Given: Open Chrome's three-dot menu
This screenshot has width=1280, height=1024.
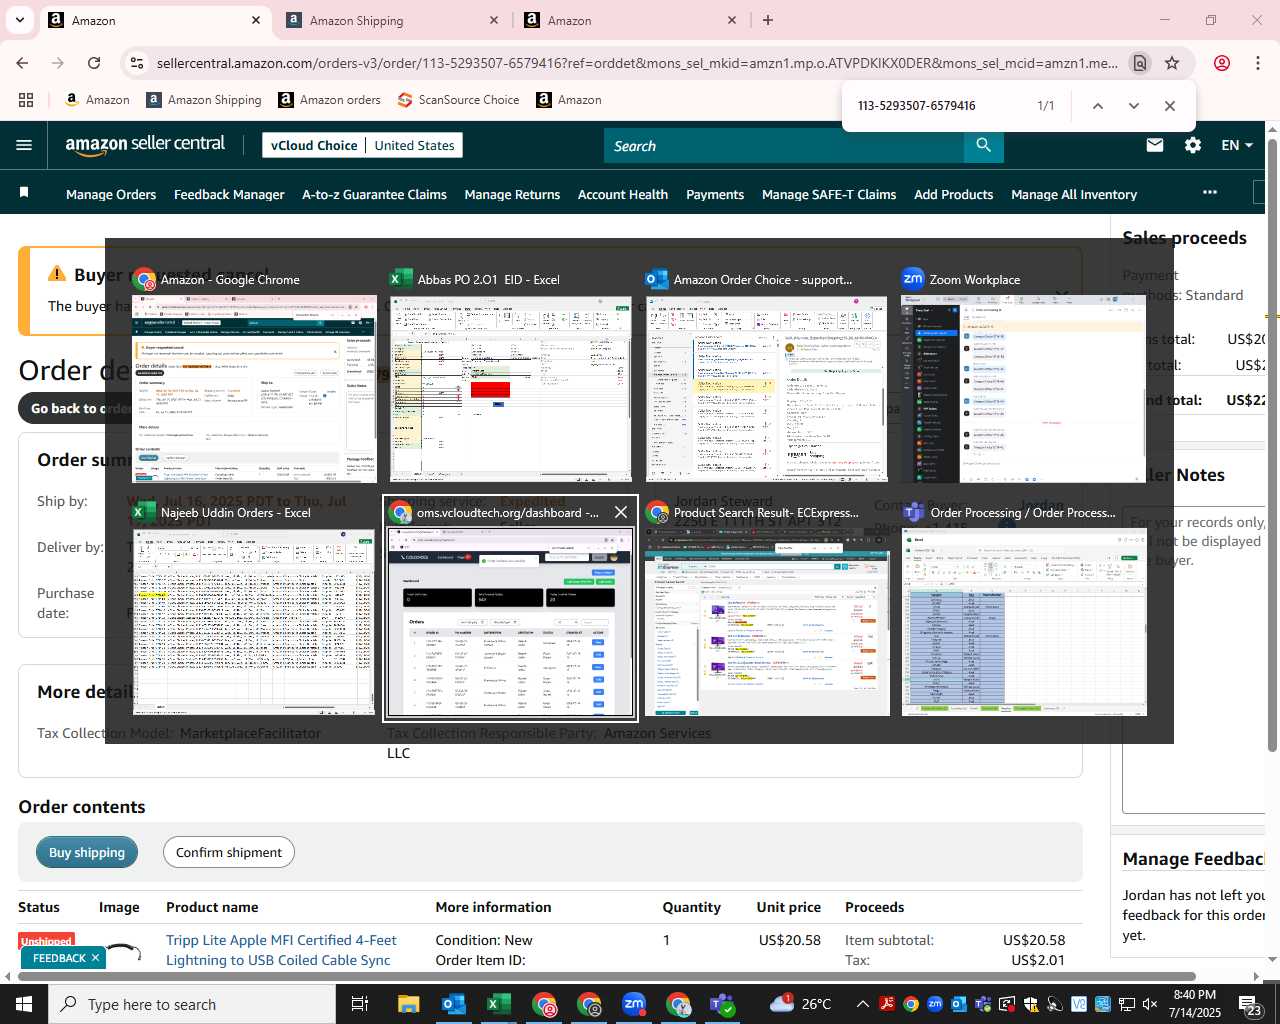Looking at the screenshot, I should click(1258, 63).
